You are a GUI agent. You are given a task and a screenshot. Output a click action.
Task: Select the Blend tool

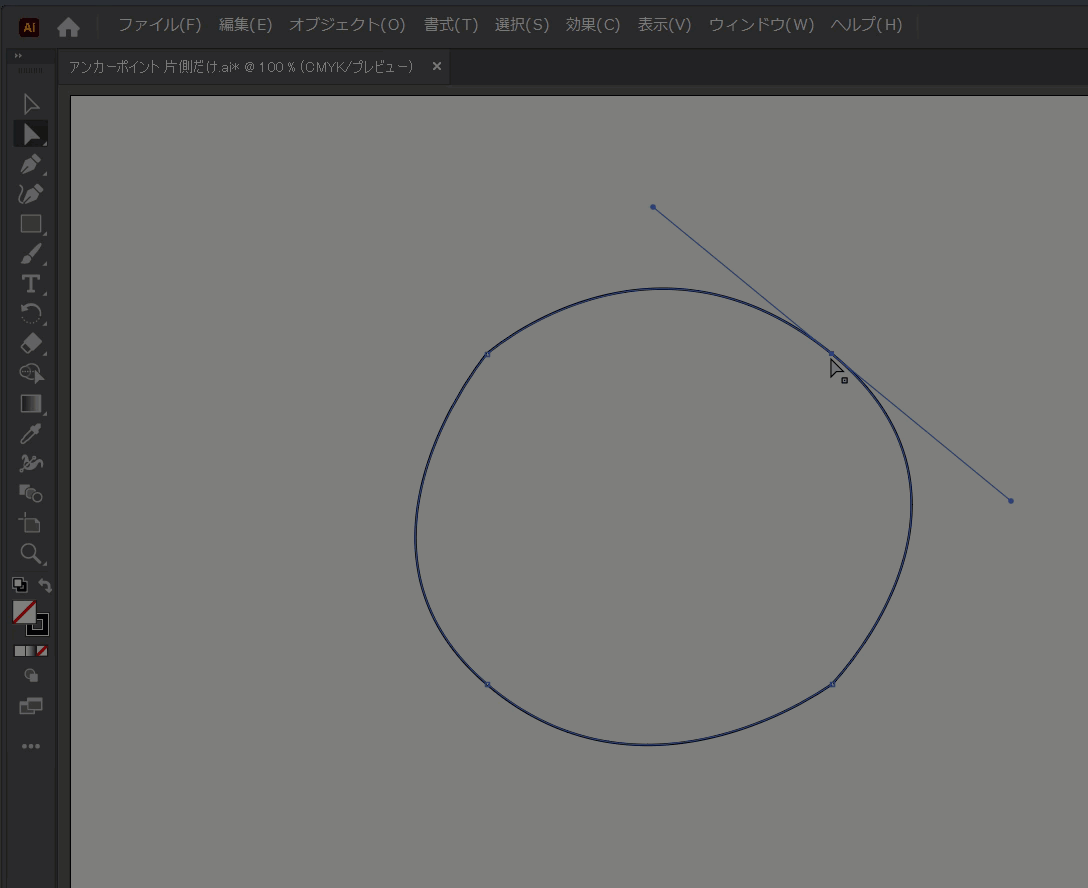click(x=31, y=493)
